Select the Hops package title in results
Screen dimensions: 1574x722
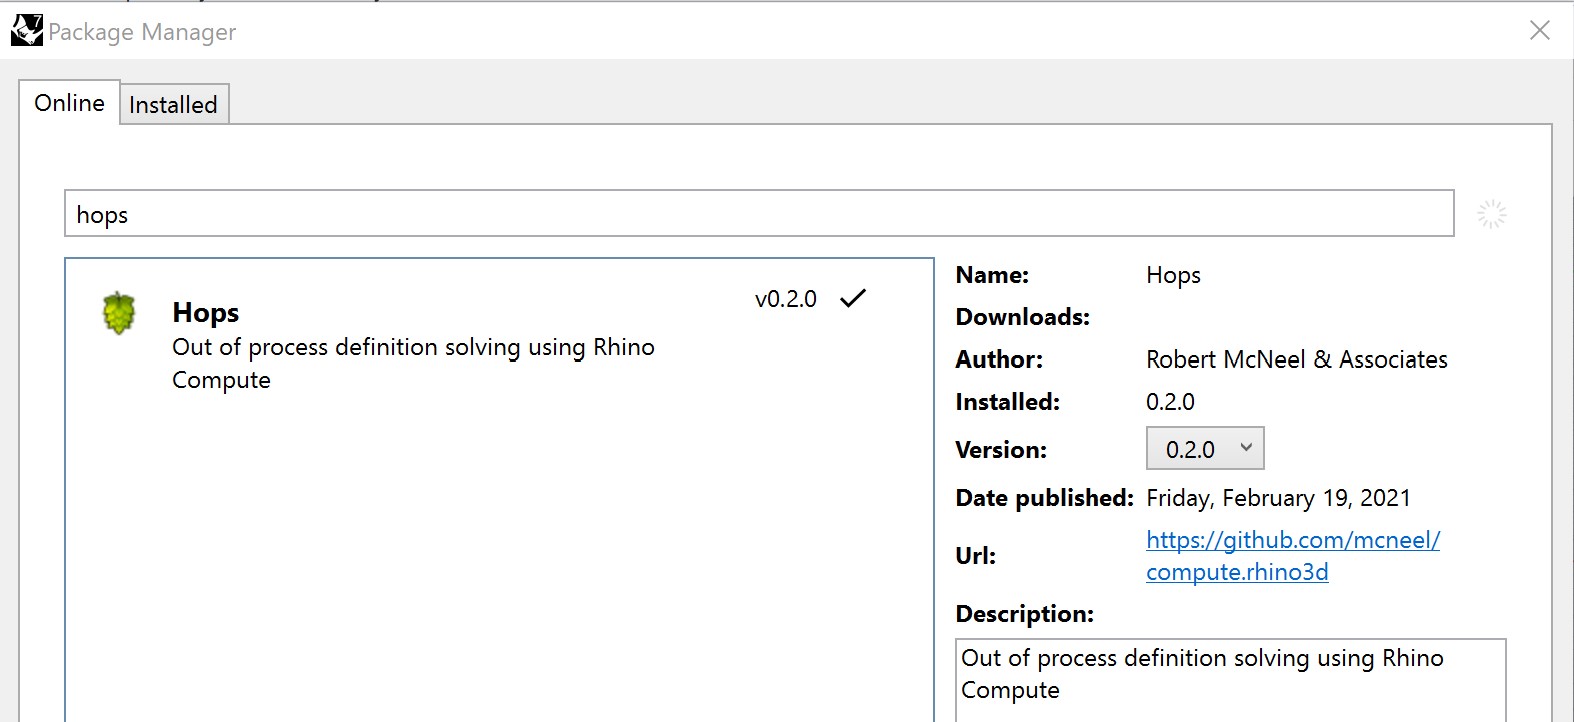pos(205,313)
